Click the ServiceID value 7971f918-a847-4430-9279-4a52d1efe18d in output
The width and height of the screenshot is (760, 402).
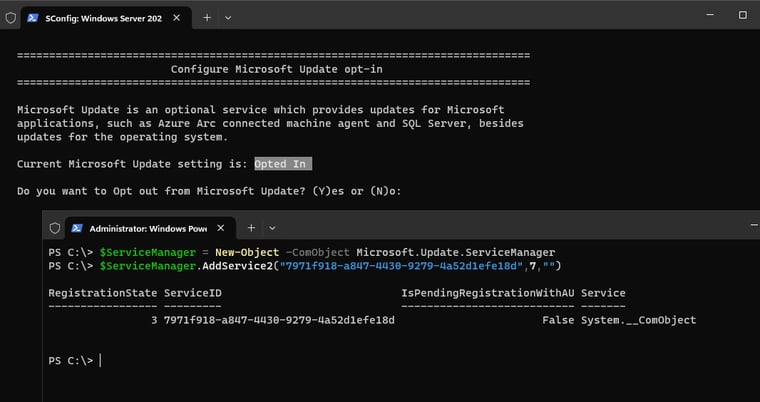pyautogui.click(x=279, y=320)
